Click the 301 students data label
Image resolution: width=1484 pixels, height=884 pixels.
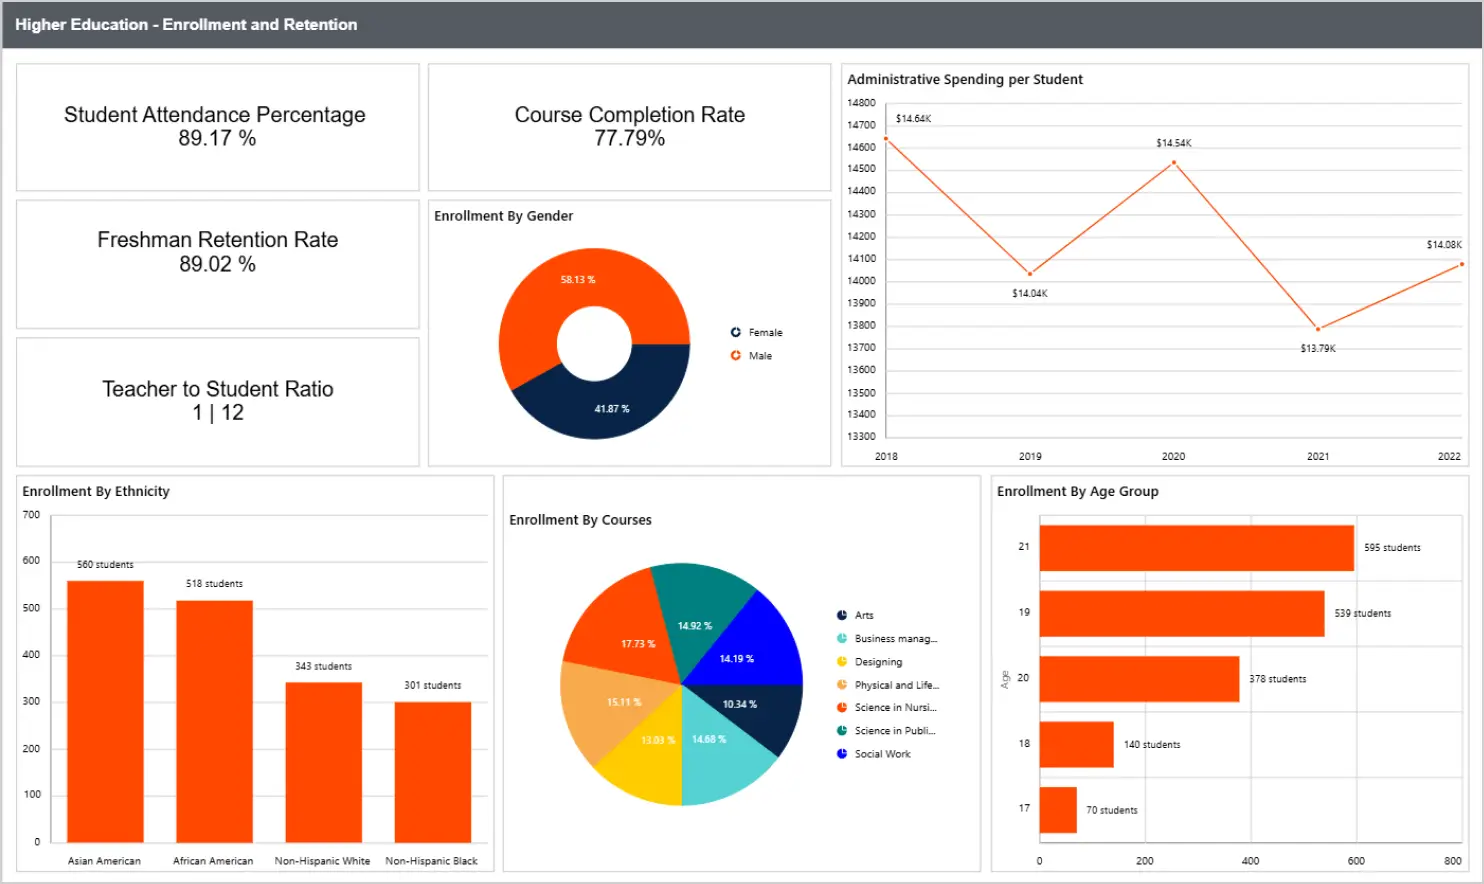coord(432,685)
